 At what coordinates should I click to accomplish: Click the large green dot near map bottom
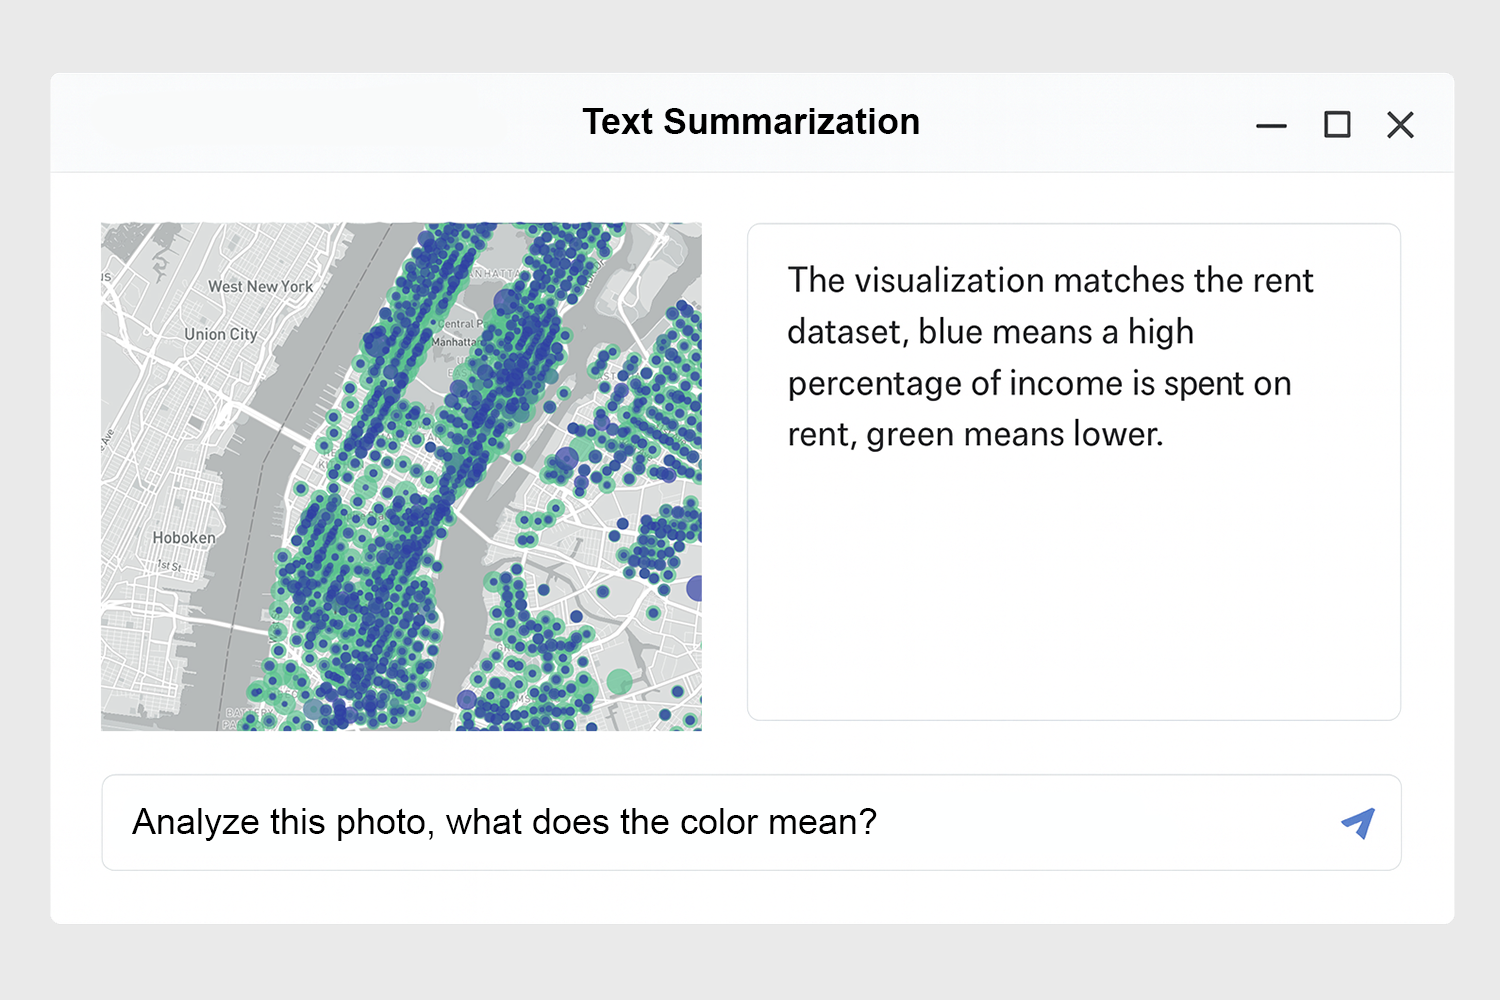click(x=620, y=682)
